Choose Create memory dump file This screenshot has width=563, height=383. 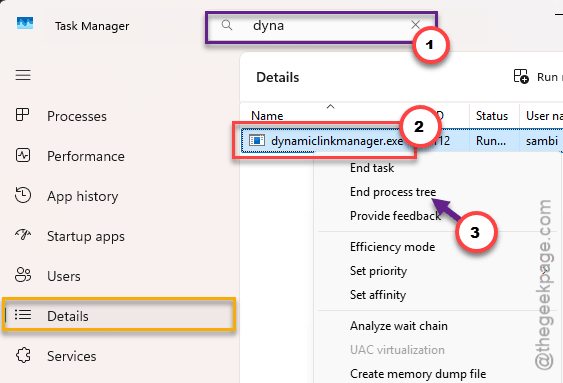pyautogui.click(x=418, y=374)
